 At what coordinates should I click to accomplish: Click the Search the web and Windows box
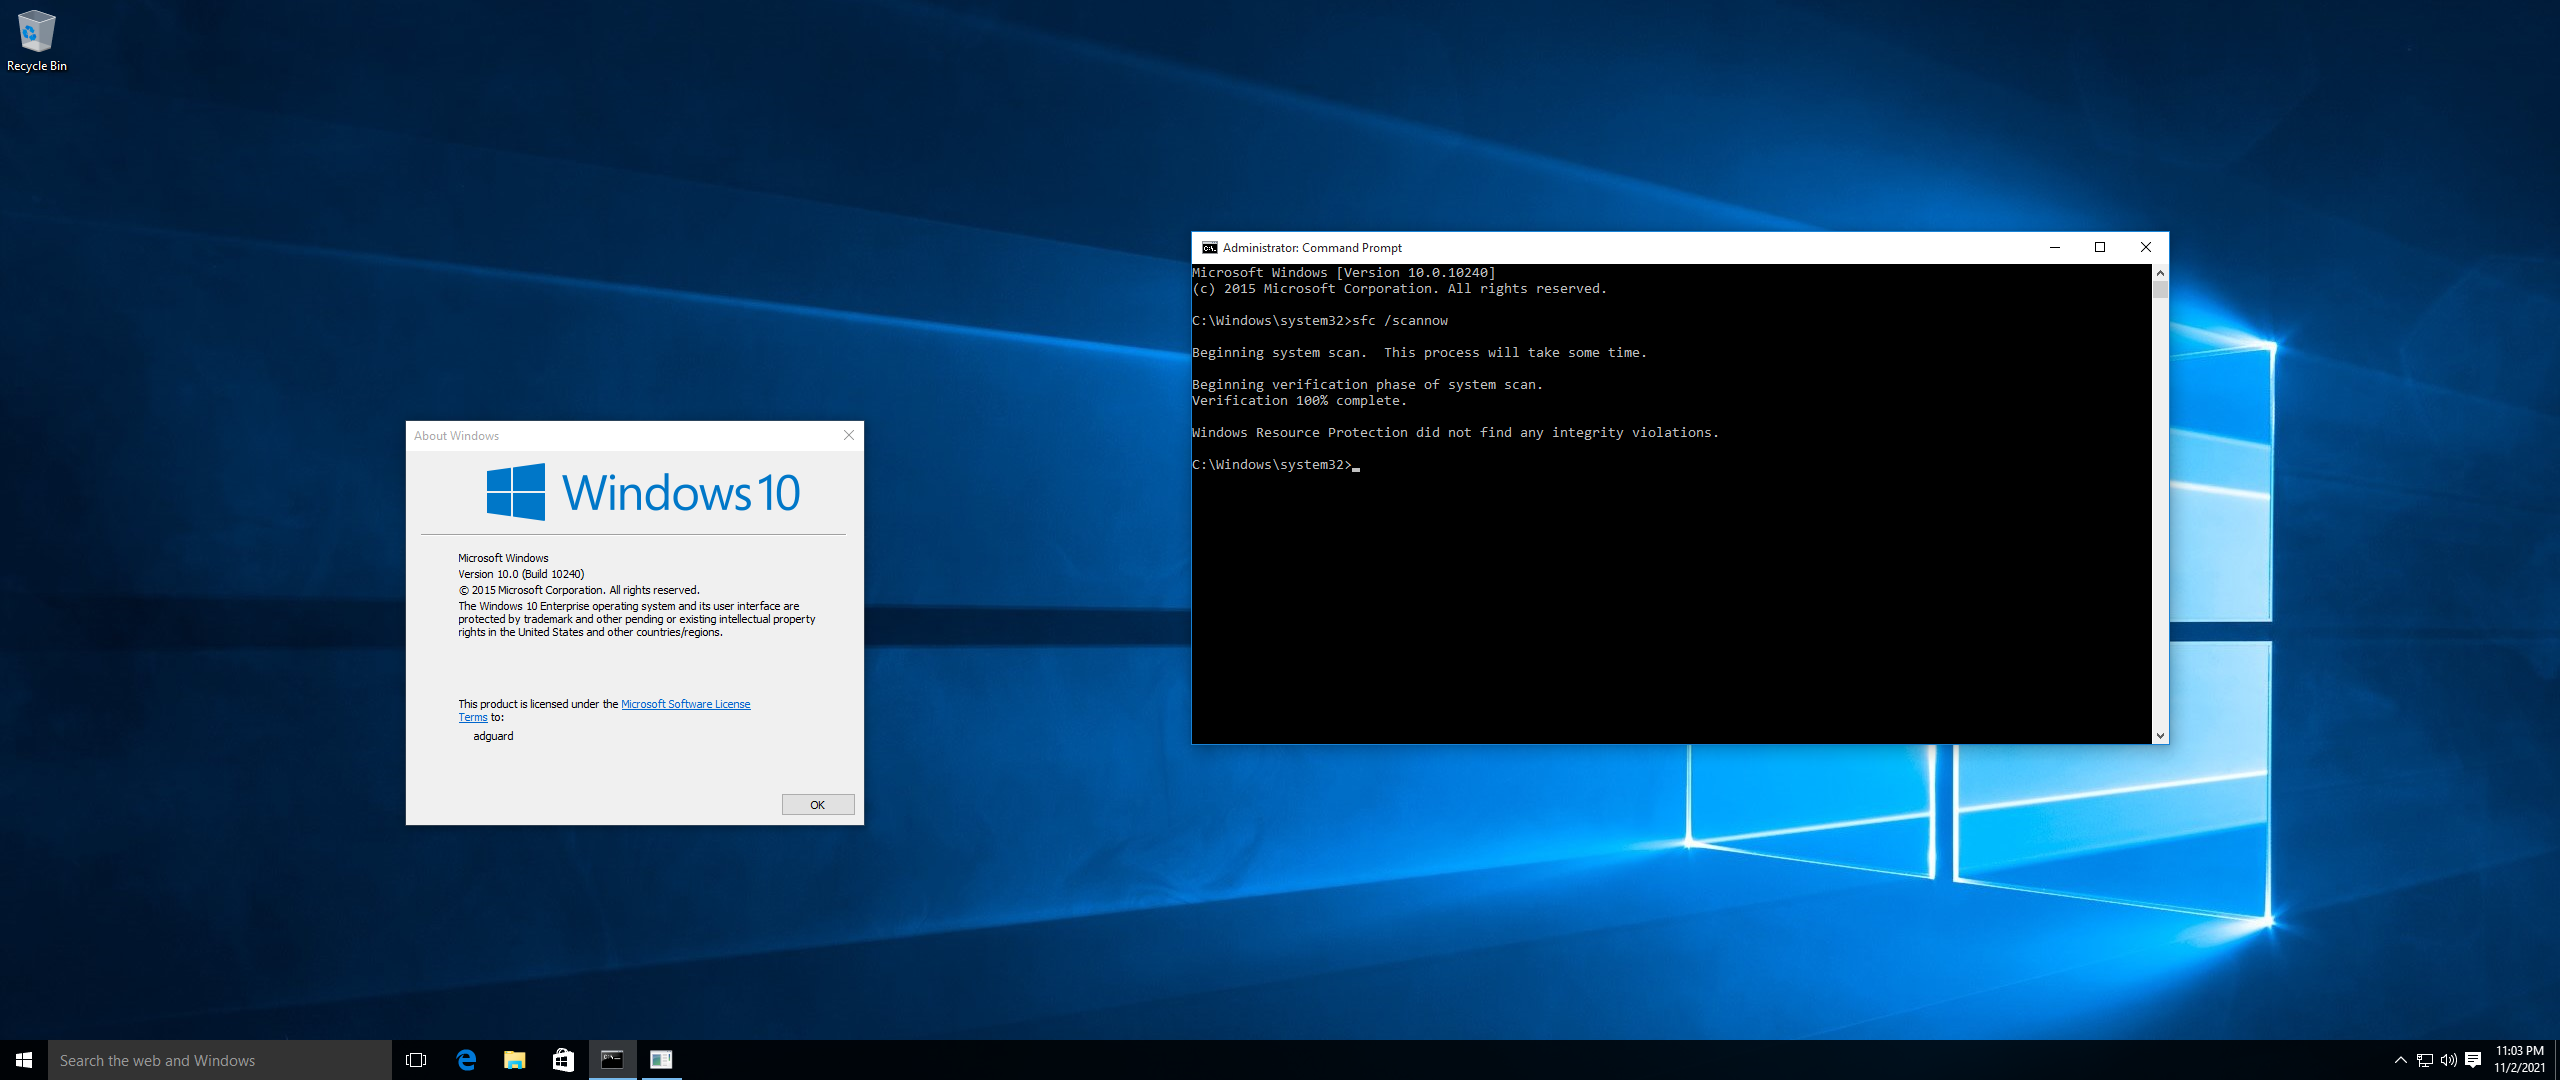pyautogui.click(x=220, y=1060)
